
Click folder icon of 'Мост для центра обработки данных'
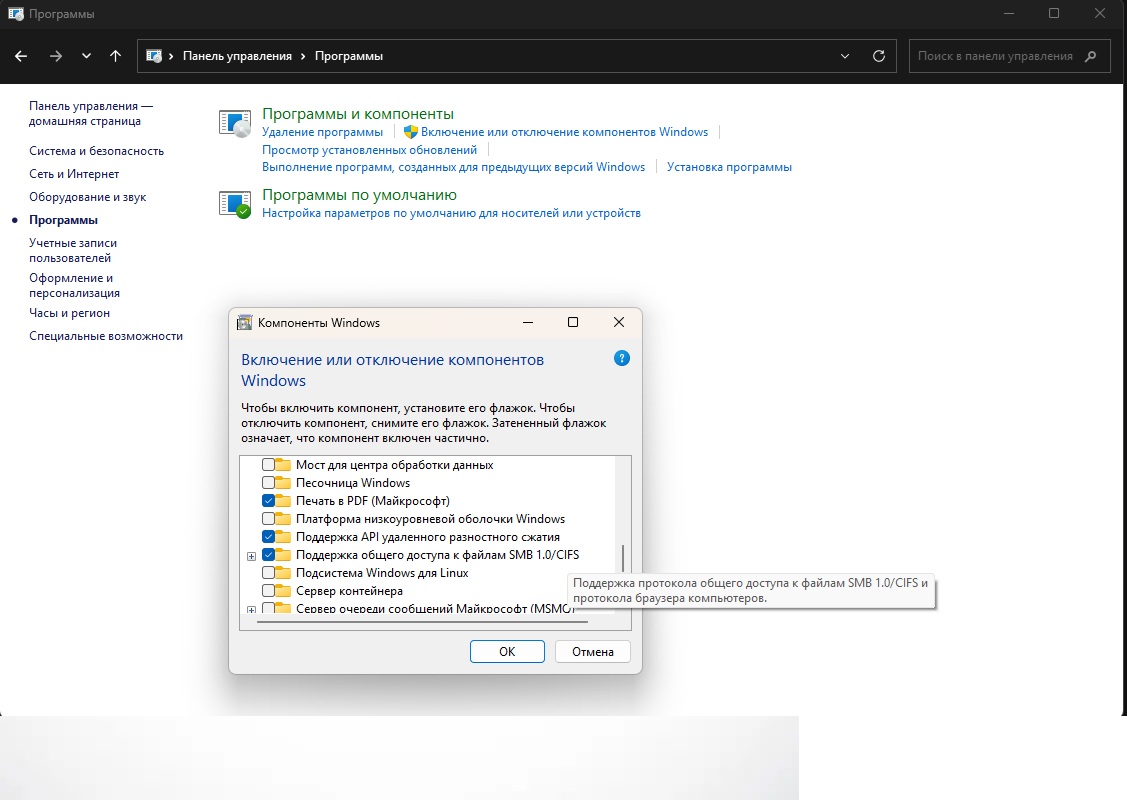[283, 465]
